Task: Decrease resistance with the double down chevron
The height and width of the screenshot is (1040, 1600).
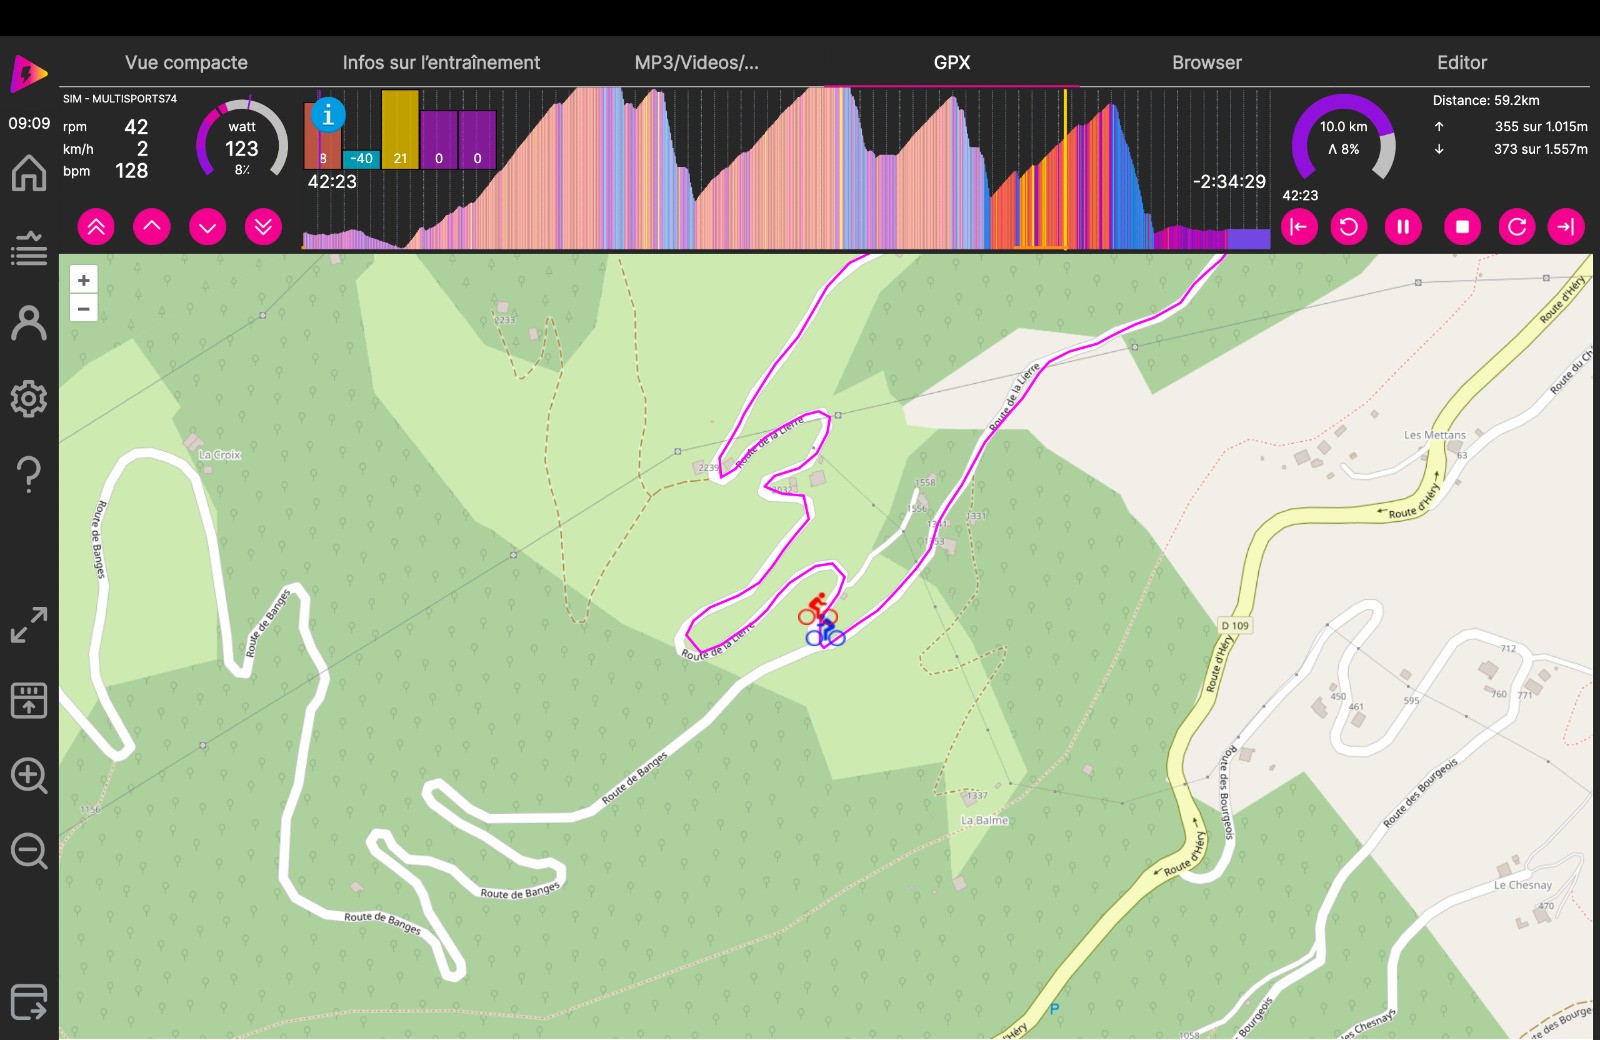Action: (x=263, y=227)
